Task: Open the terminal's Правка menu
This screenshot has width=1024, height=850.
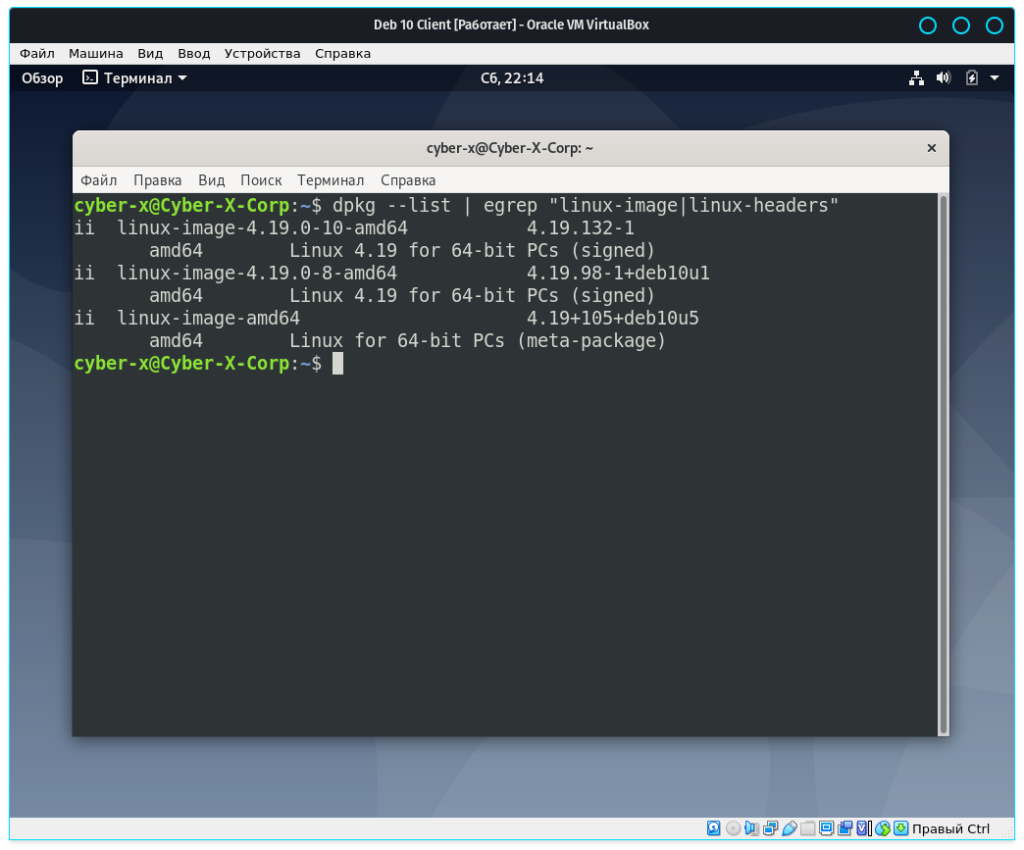Action: click(157, 180)
